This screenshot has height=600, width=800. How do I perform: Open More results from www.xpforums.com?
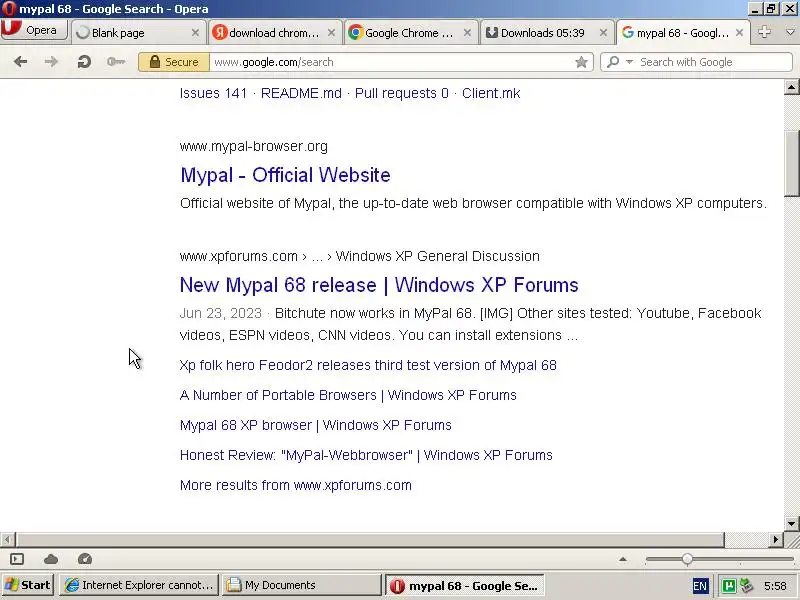[x=295, y=485]
